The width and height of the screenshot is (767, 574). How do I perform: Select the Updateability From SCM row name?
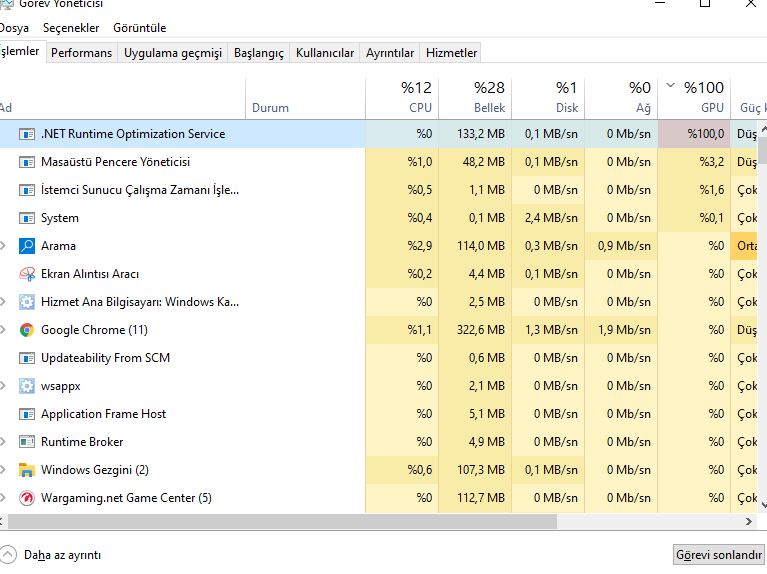[x=105, y=358]
